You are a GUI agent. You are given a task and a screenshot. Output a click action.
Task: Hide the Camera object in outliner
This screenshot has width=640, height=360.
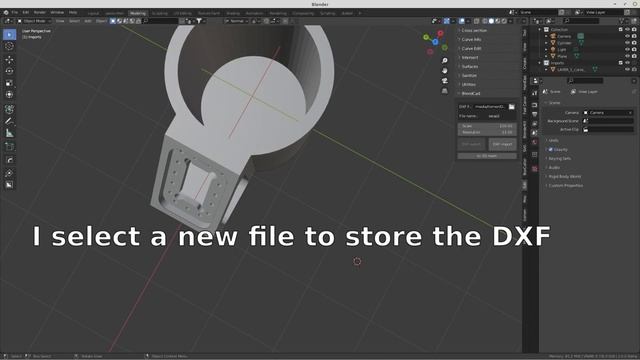[627, 36]
